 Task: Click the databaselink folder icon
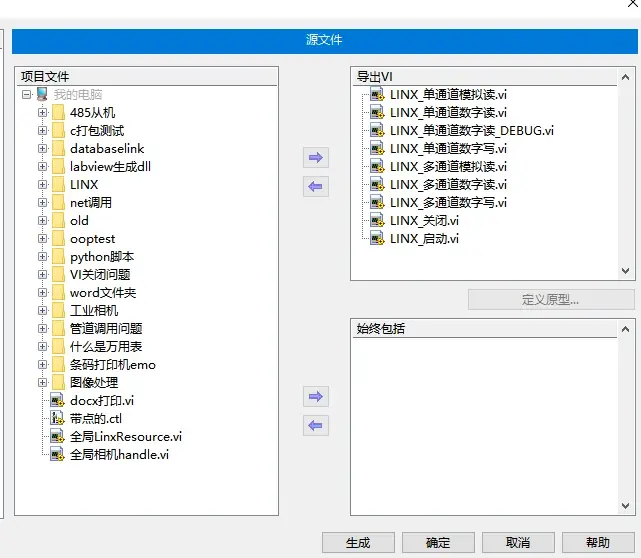(58, 148)
